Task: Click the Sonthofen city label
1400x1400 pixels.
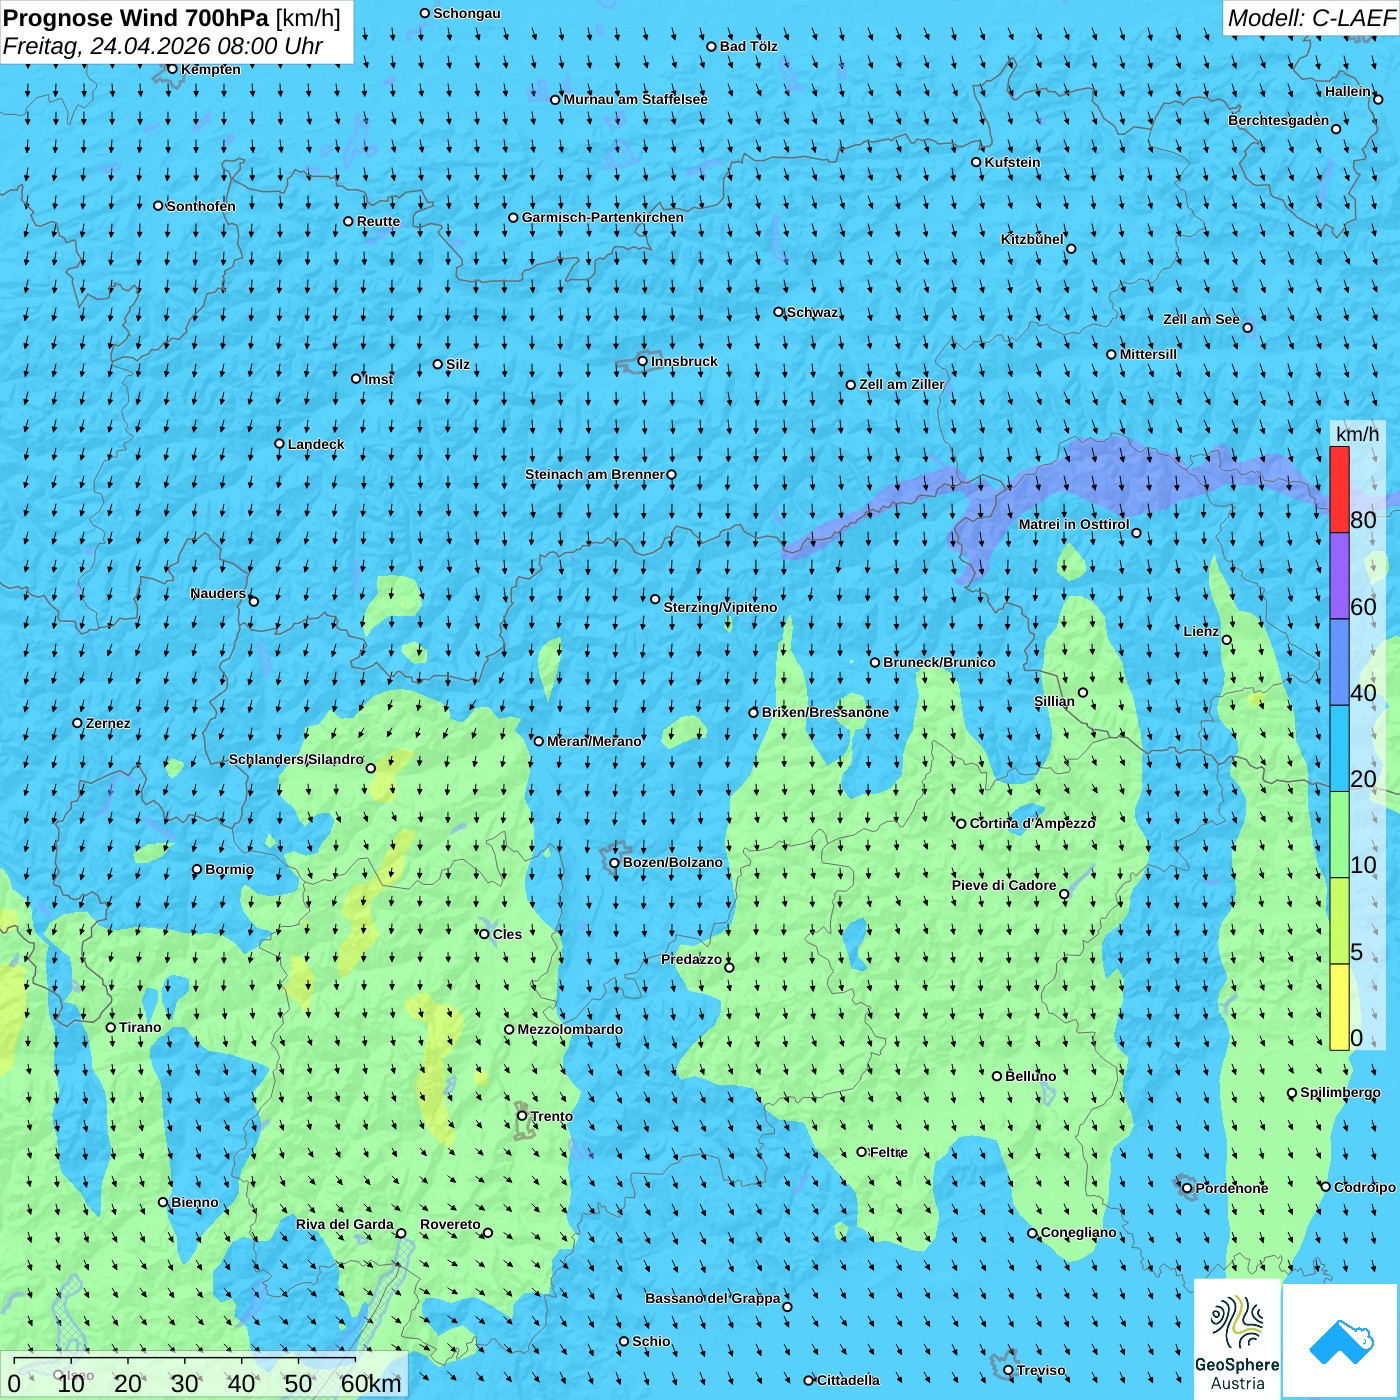Action: pyautogui.click(x=201, y=206)
